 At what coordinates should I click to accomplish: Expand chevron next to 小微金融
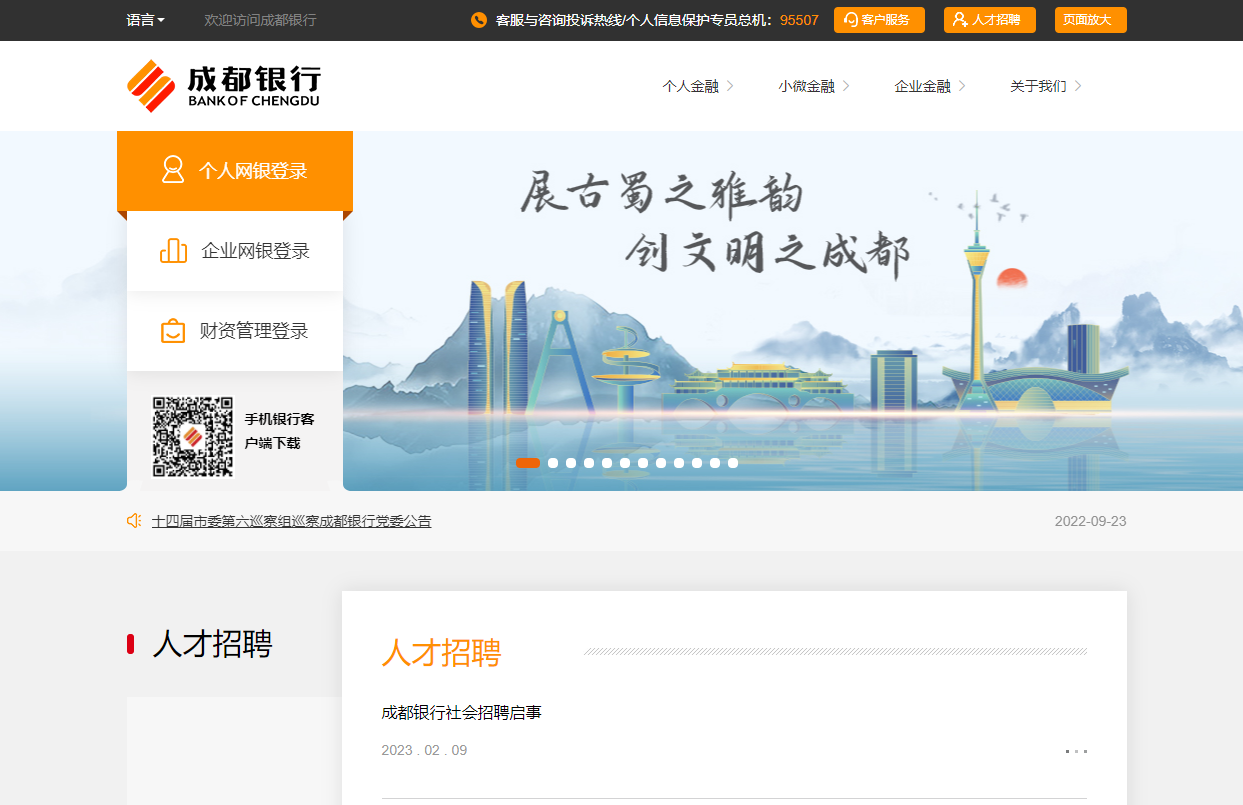pos(846,86)
